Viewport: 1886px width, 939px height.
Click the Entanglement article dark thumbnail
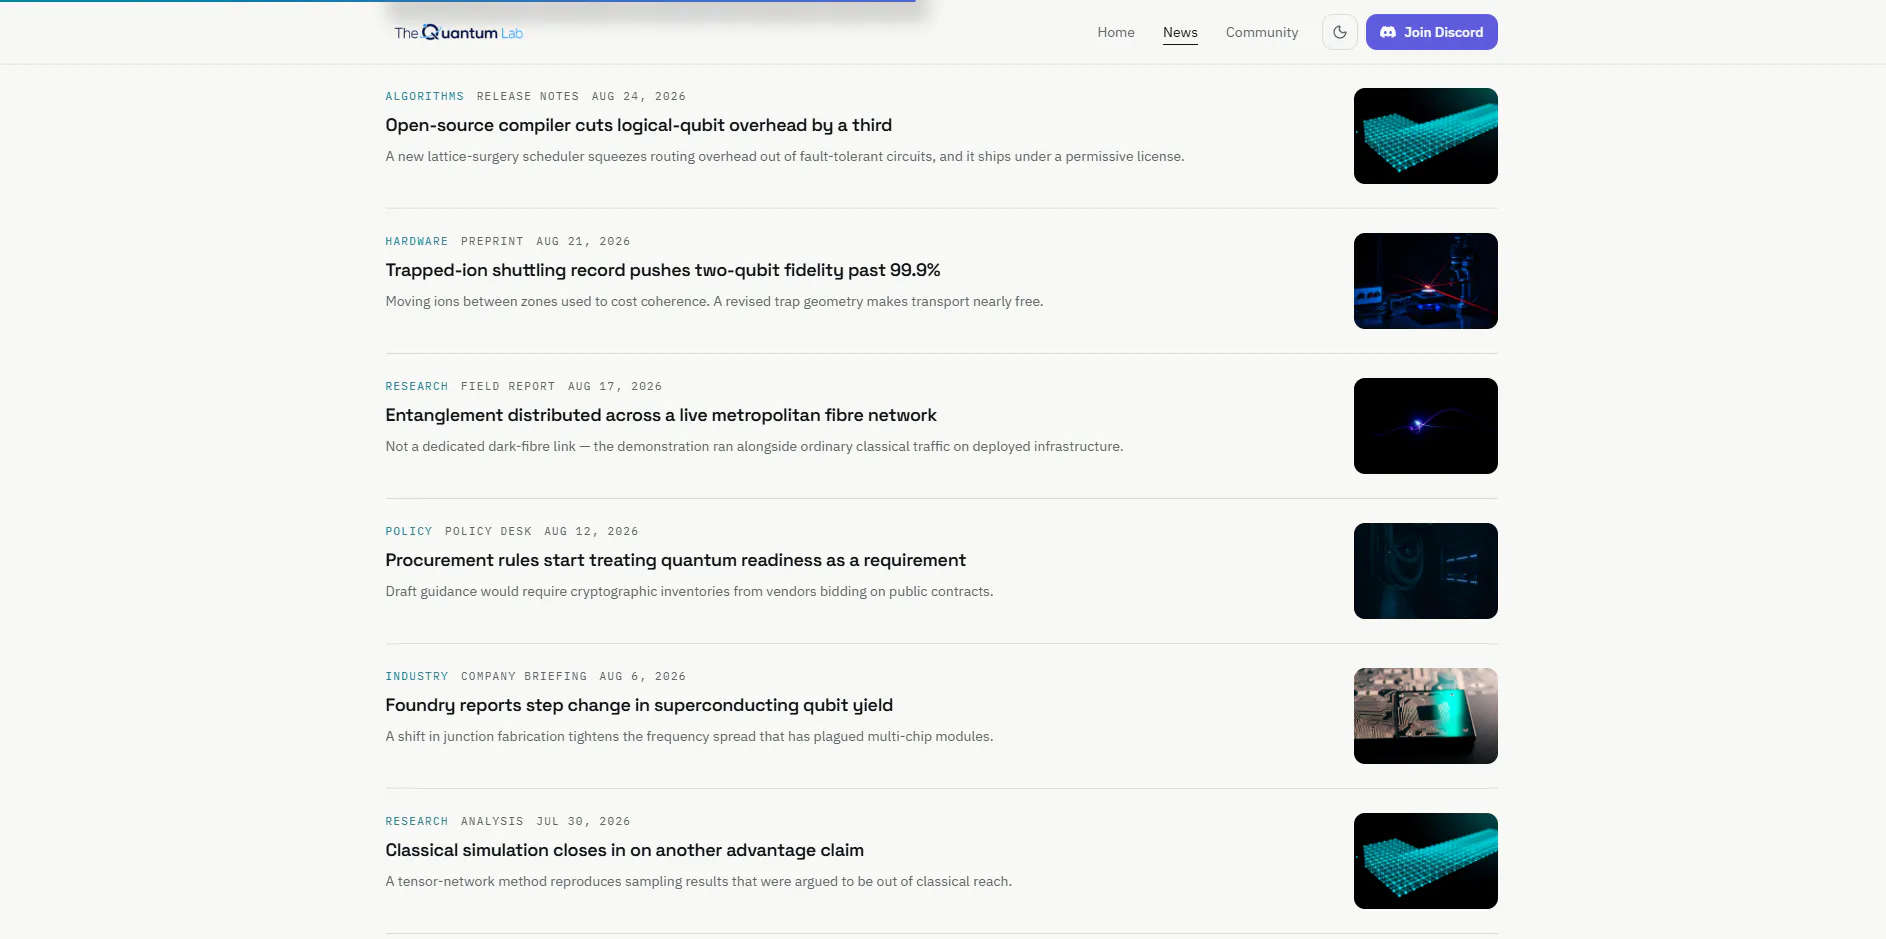[x=1425, y=426]
